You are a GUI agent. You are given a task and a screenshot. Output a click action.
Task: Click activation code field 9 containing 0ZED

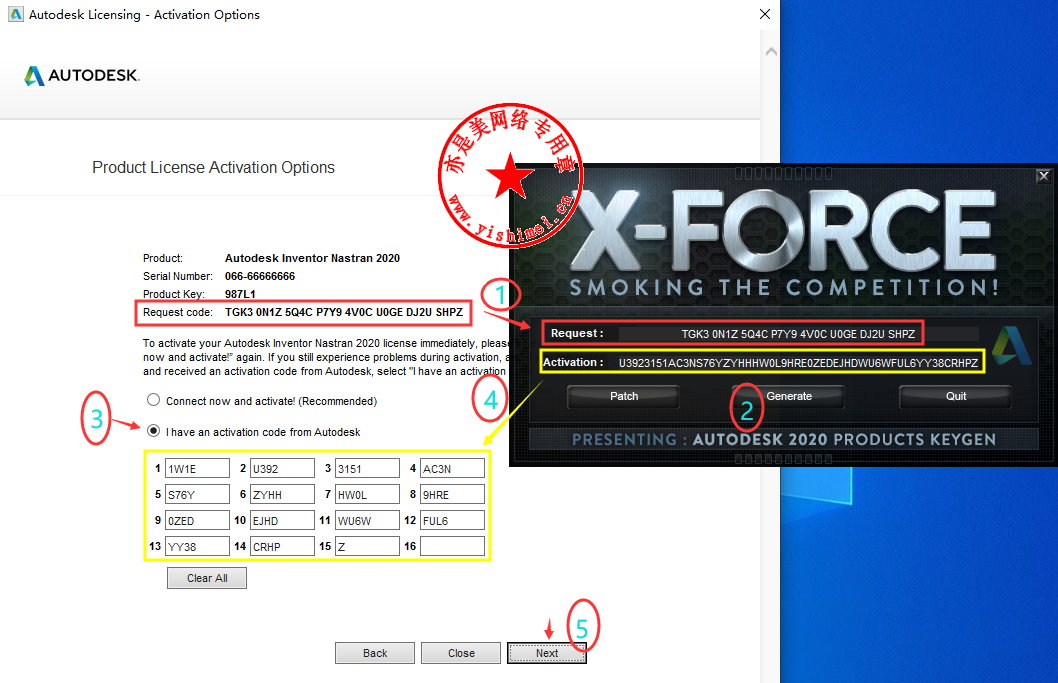pos(197,520)
